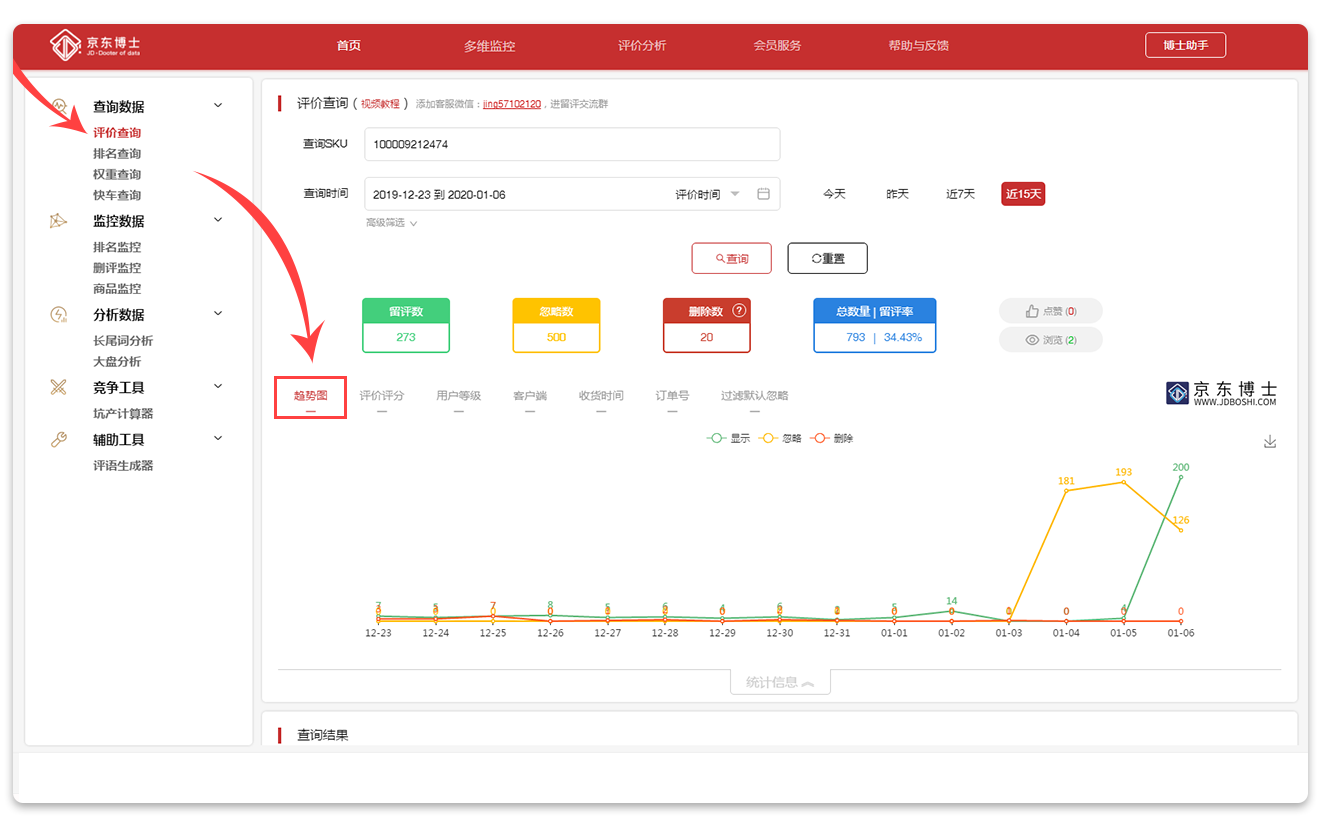
Task: Click the 京东博士 logo in the header
Action: click(x=96, y=45)
